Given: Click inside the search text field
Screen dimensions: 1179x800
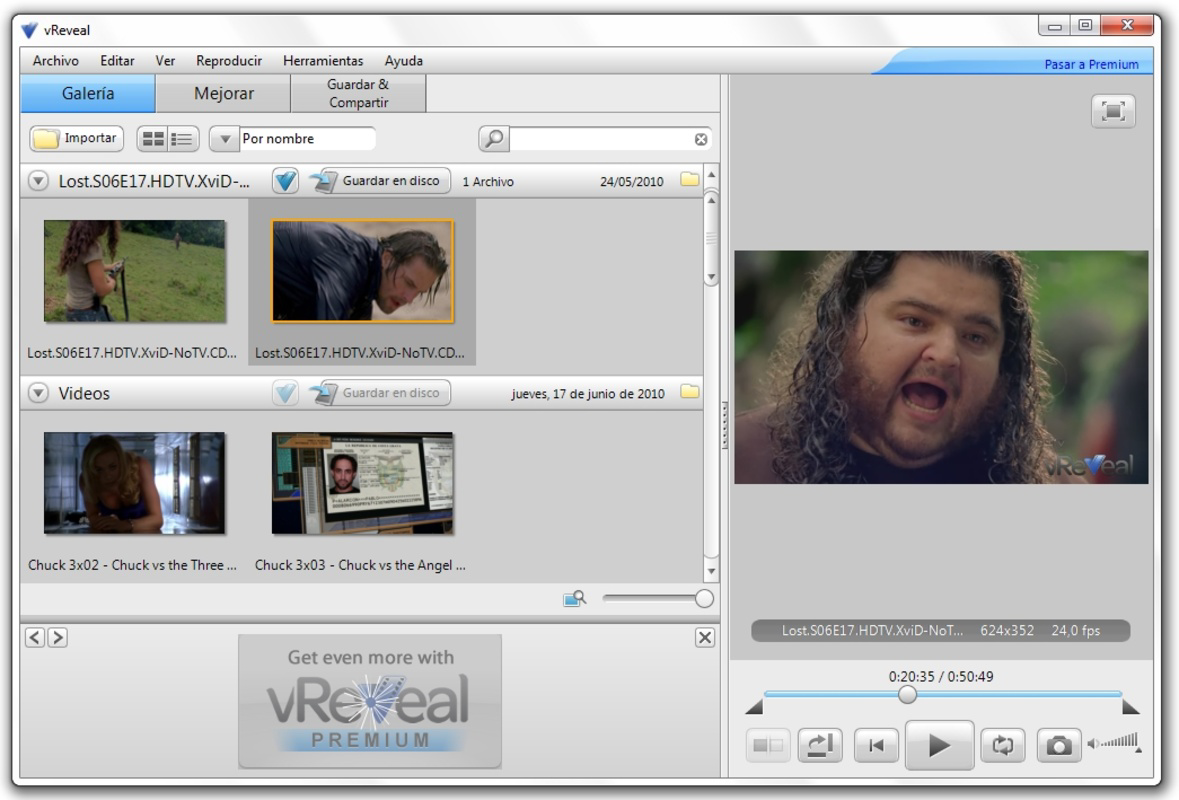Looking at the screenshot, I should click(x=602, y=139).
